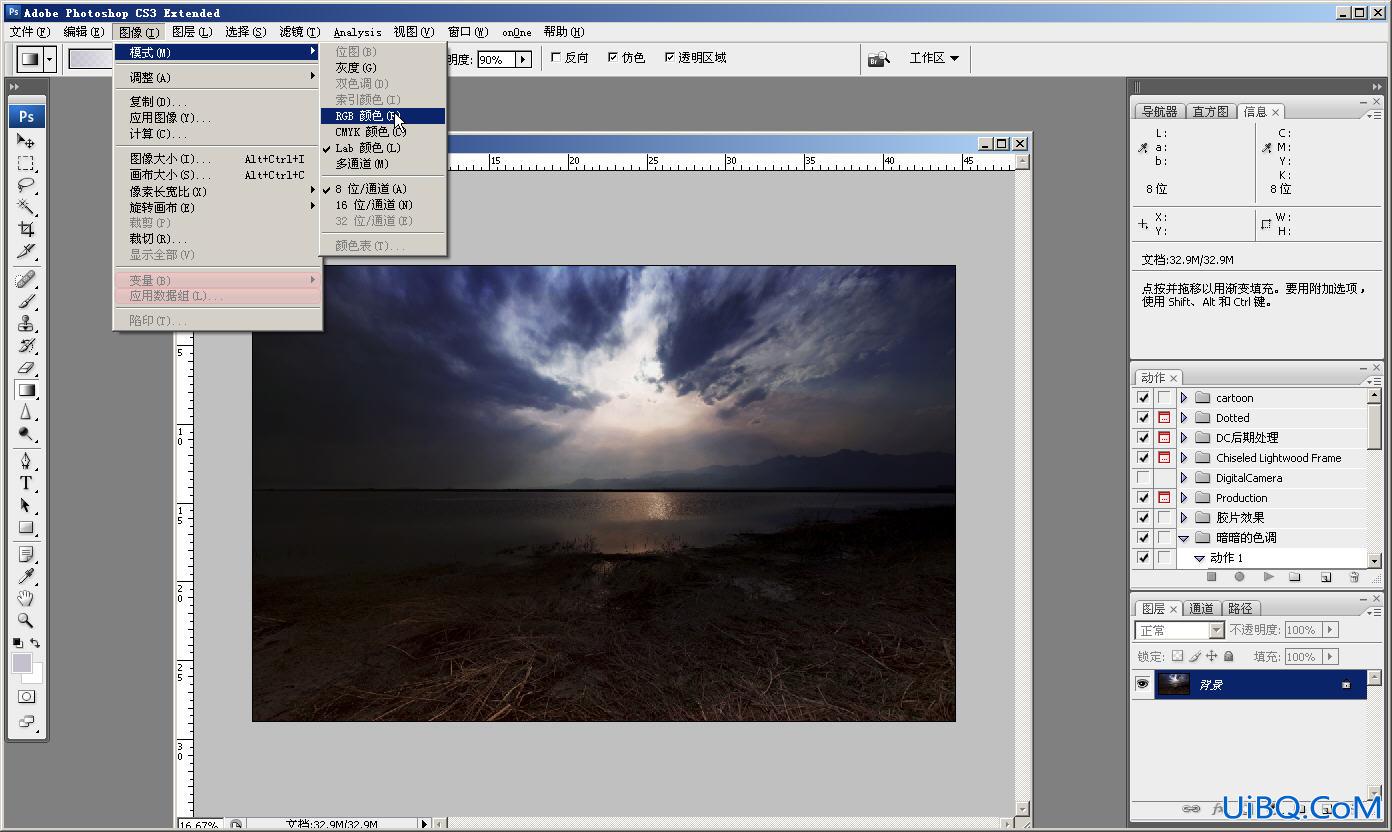Choose RGB 颜色 in mode submenu

tap(382, 116)
